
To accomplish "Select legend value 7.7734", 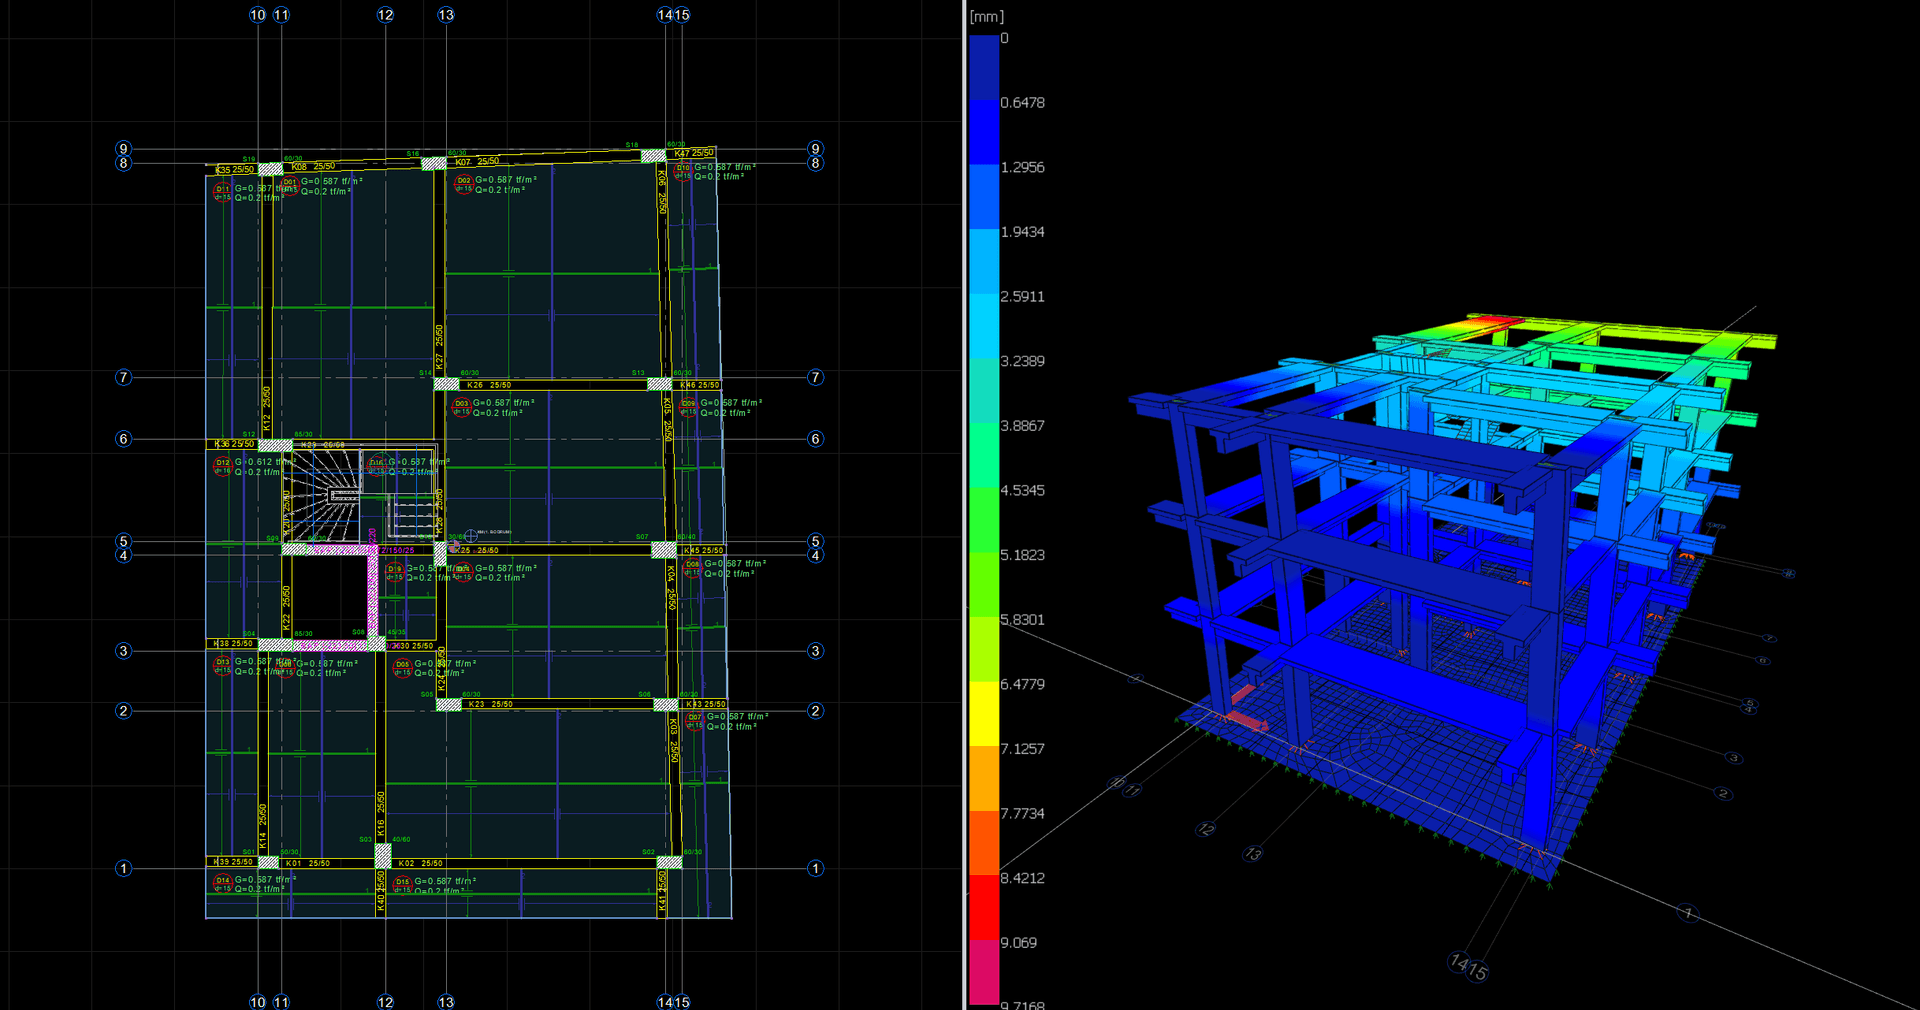I will 1022,814.
